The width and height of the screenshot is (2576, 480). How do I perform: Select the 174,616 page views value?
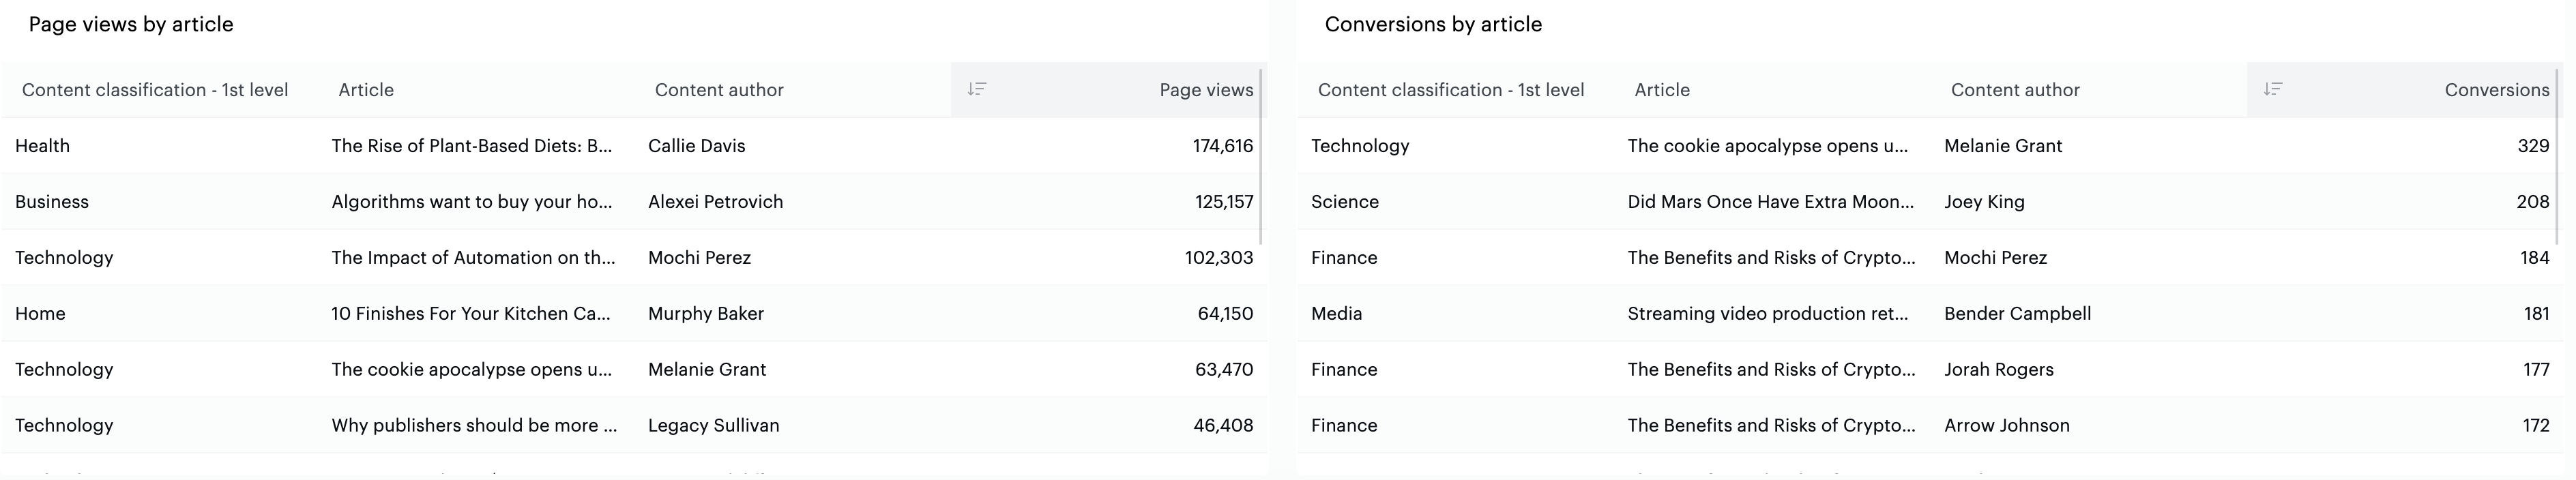[x=1222, y=146]
